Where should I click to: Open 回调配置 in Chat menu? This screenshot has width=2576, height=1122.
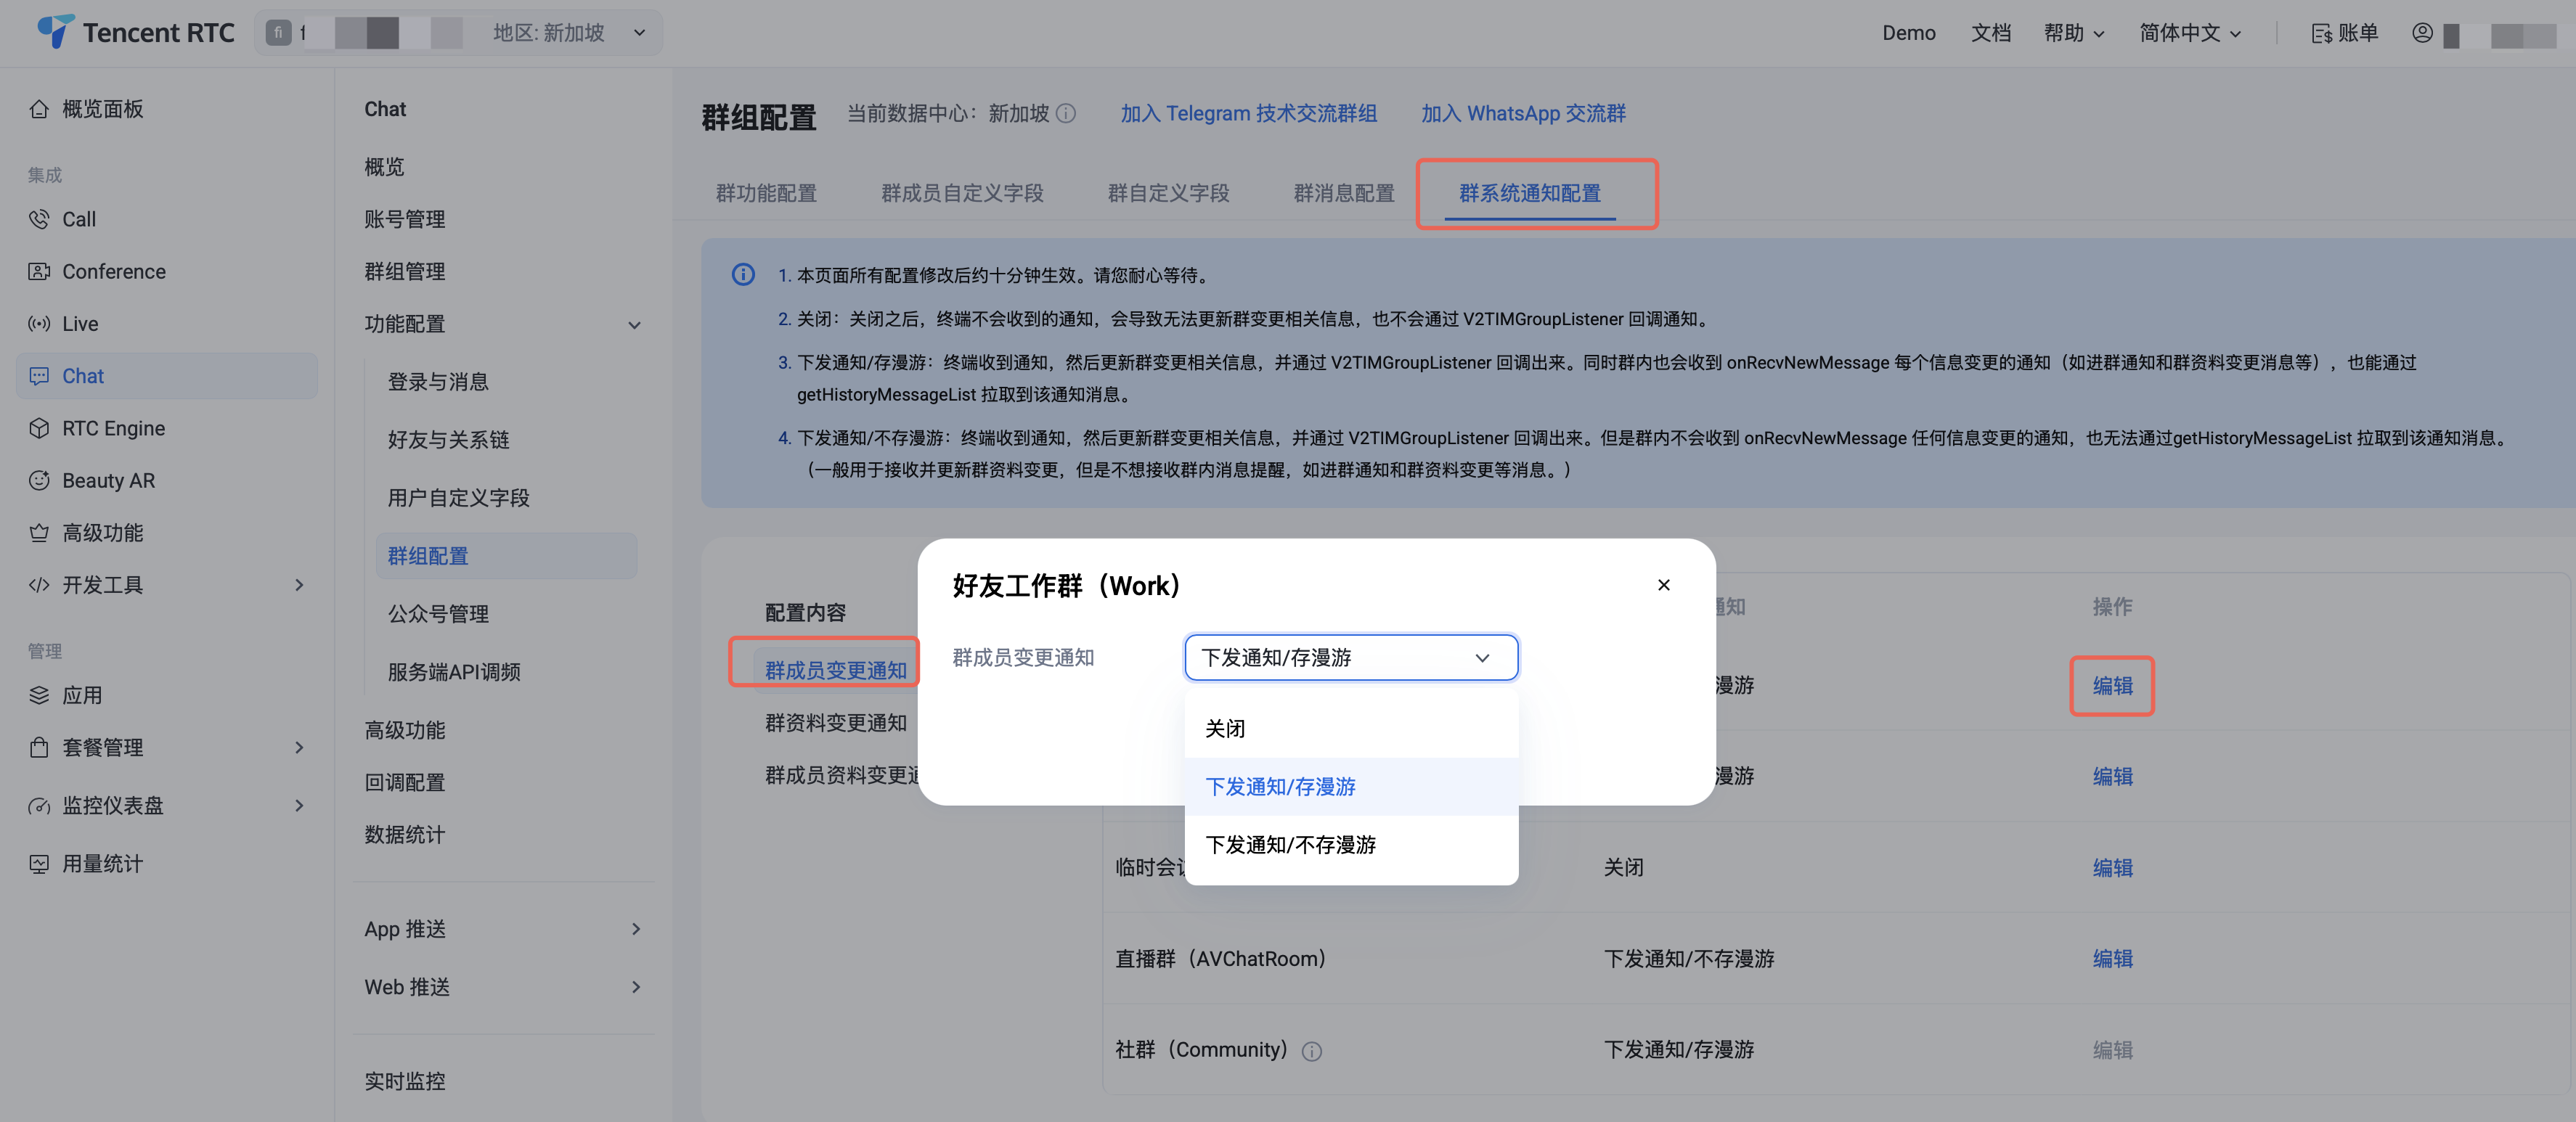tap(404, 782)
